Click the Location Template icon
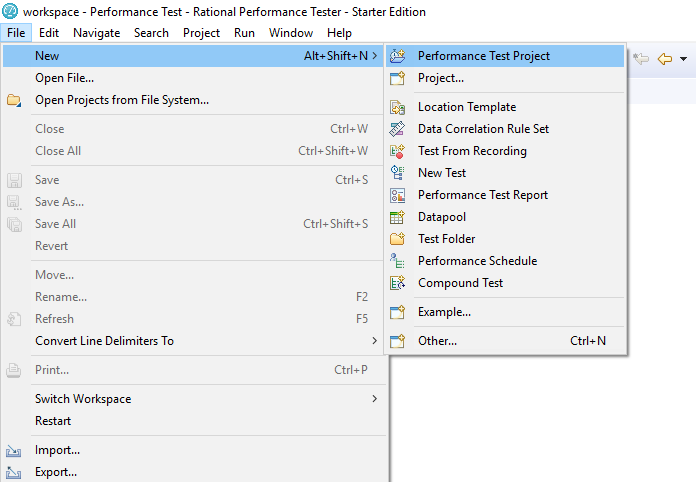696x482 pixels. [397, 107]
